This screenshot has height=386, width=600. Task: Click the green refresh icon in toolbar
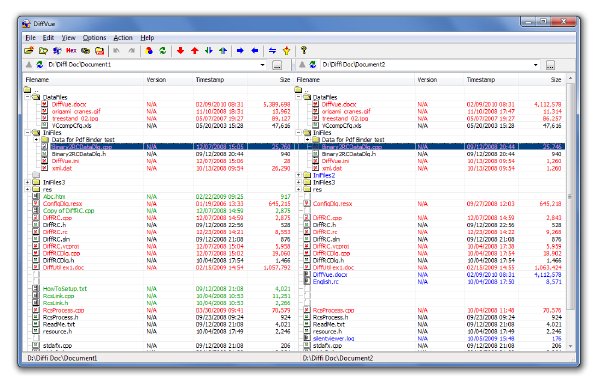tap(163, 50)
